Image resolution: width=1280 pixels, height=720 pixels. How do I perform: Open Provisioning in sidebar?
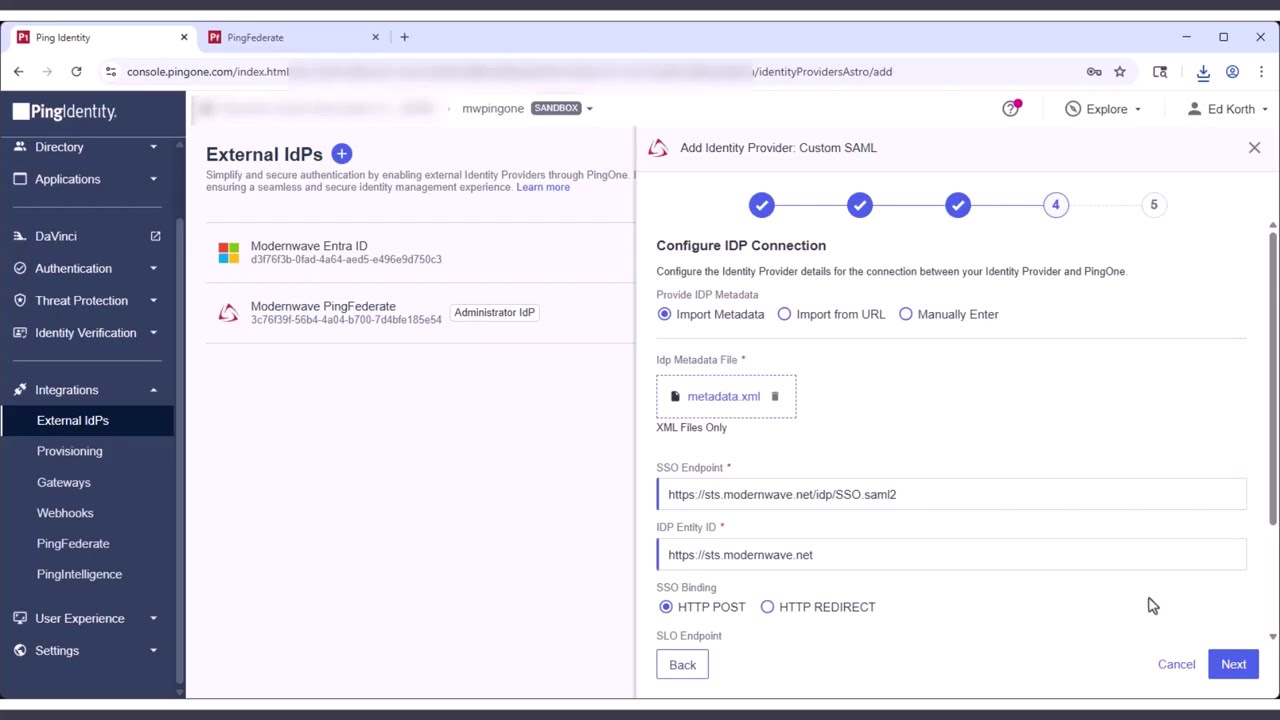tap(69, 451)
